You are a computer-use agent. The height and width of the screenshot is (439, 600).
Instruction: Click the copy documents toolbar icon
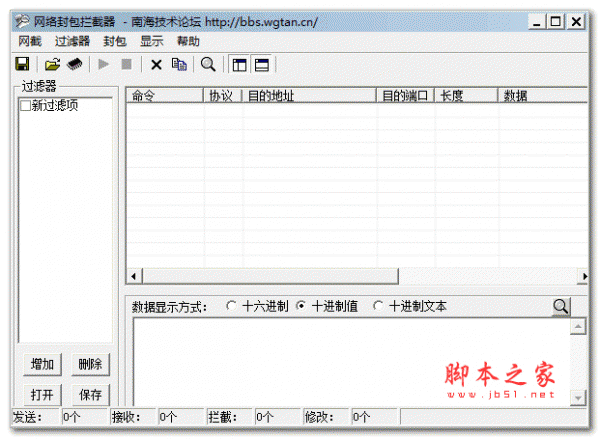179,64
